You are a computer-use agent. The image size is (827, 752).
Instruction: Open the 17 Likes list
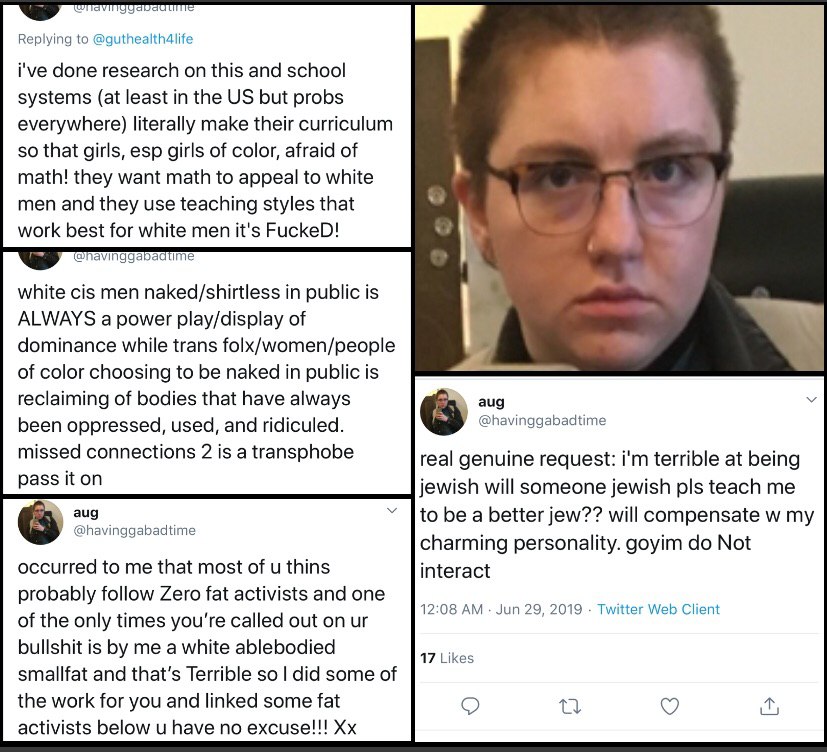click(x=447, y=658)
